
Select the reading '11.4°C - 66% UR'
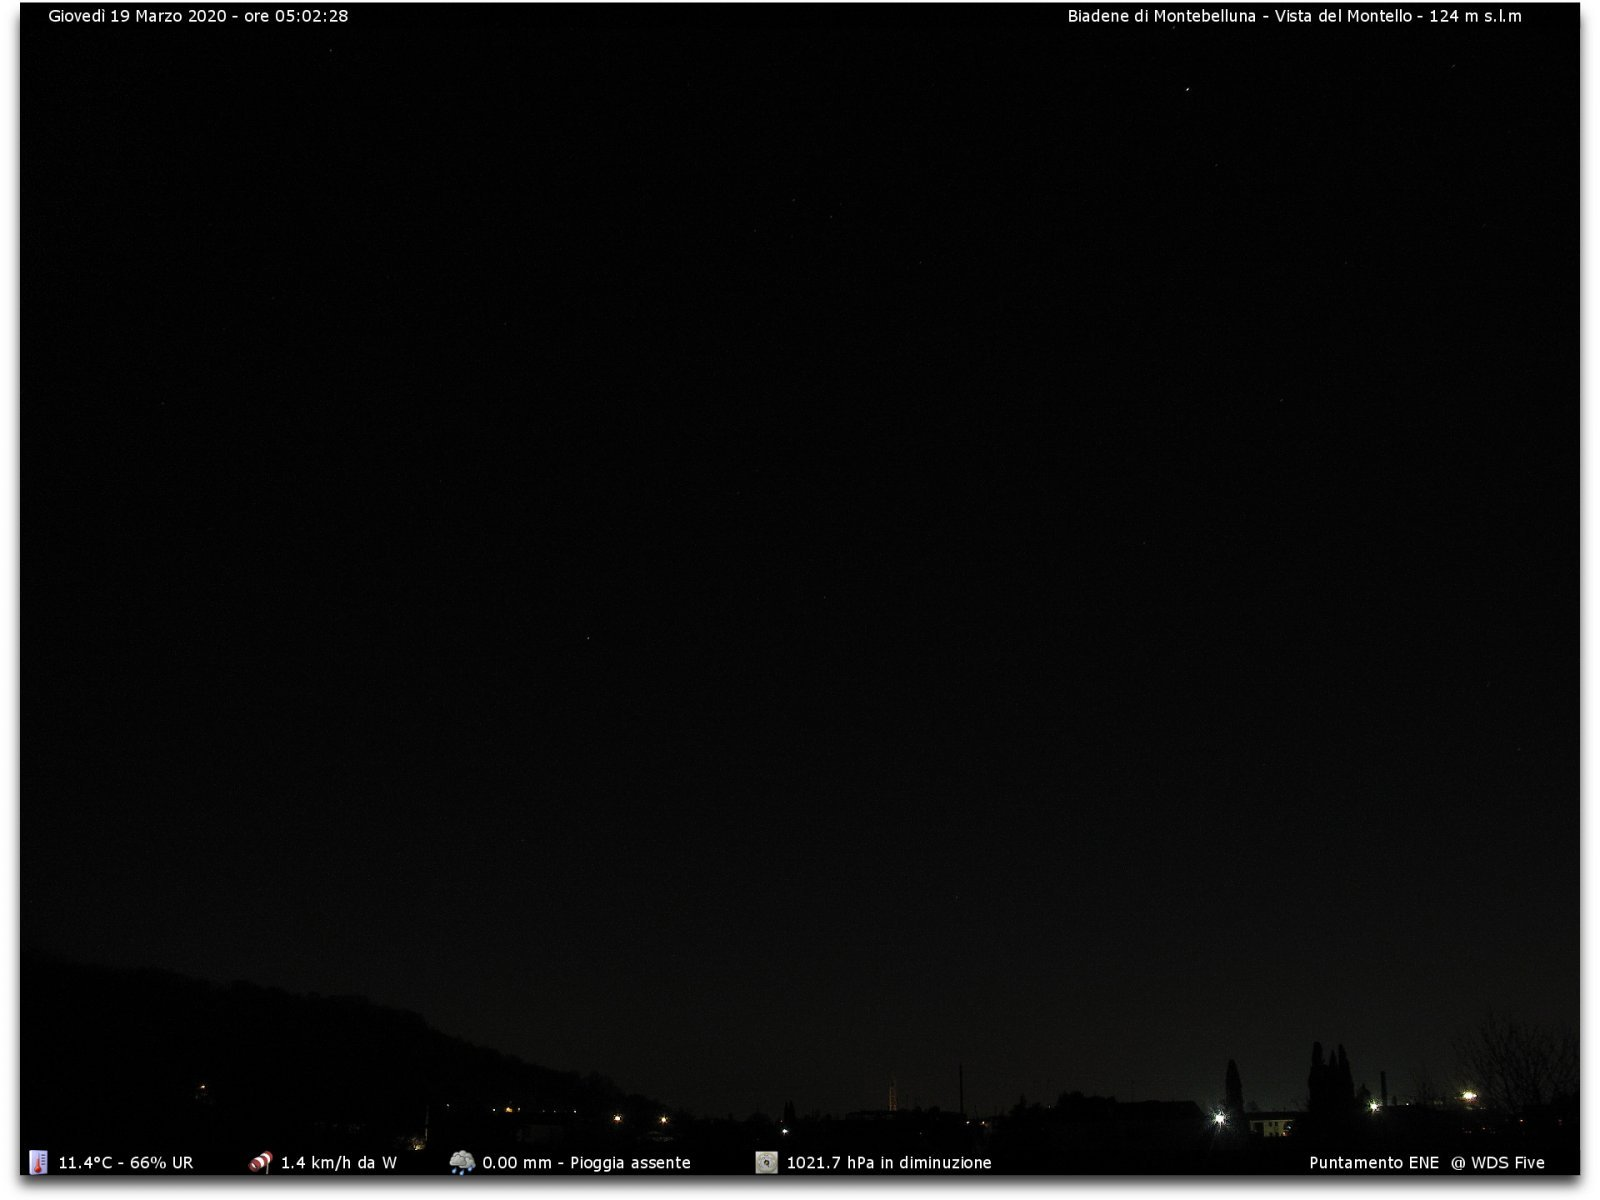(x=126, y=1163)
